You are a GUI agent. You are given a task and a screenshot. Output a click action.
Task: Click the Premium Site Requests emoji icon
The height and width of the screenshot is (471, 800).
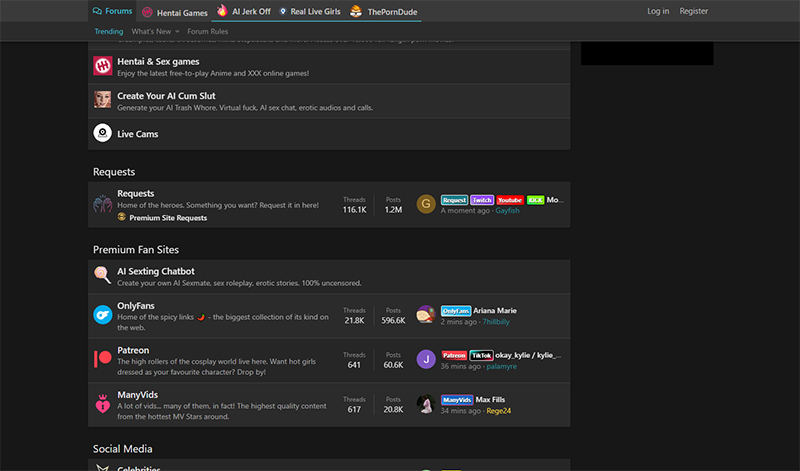121,217
